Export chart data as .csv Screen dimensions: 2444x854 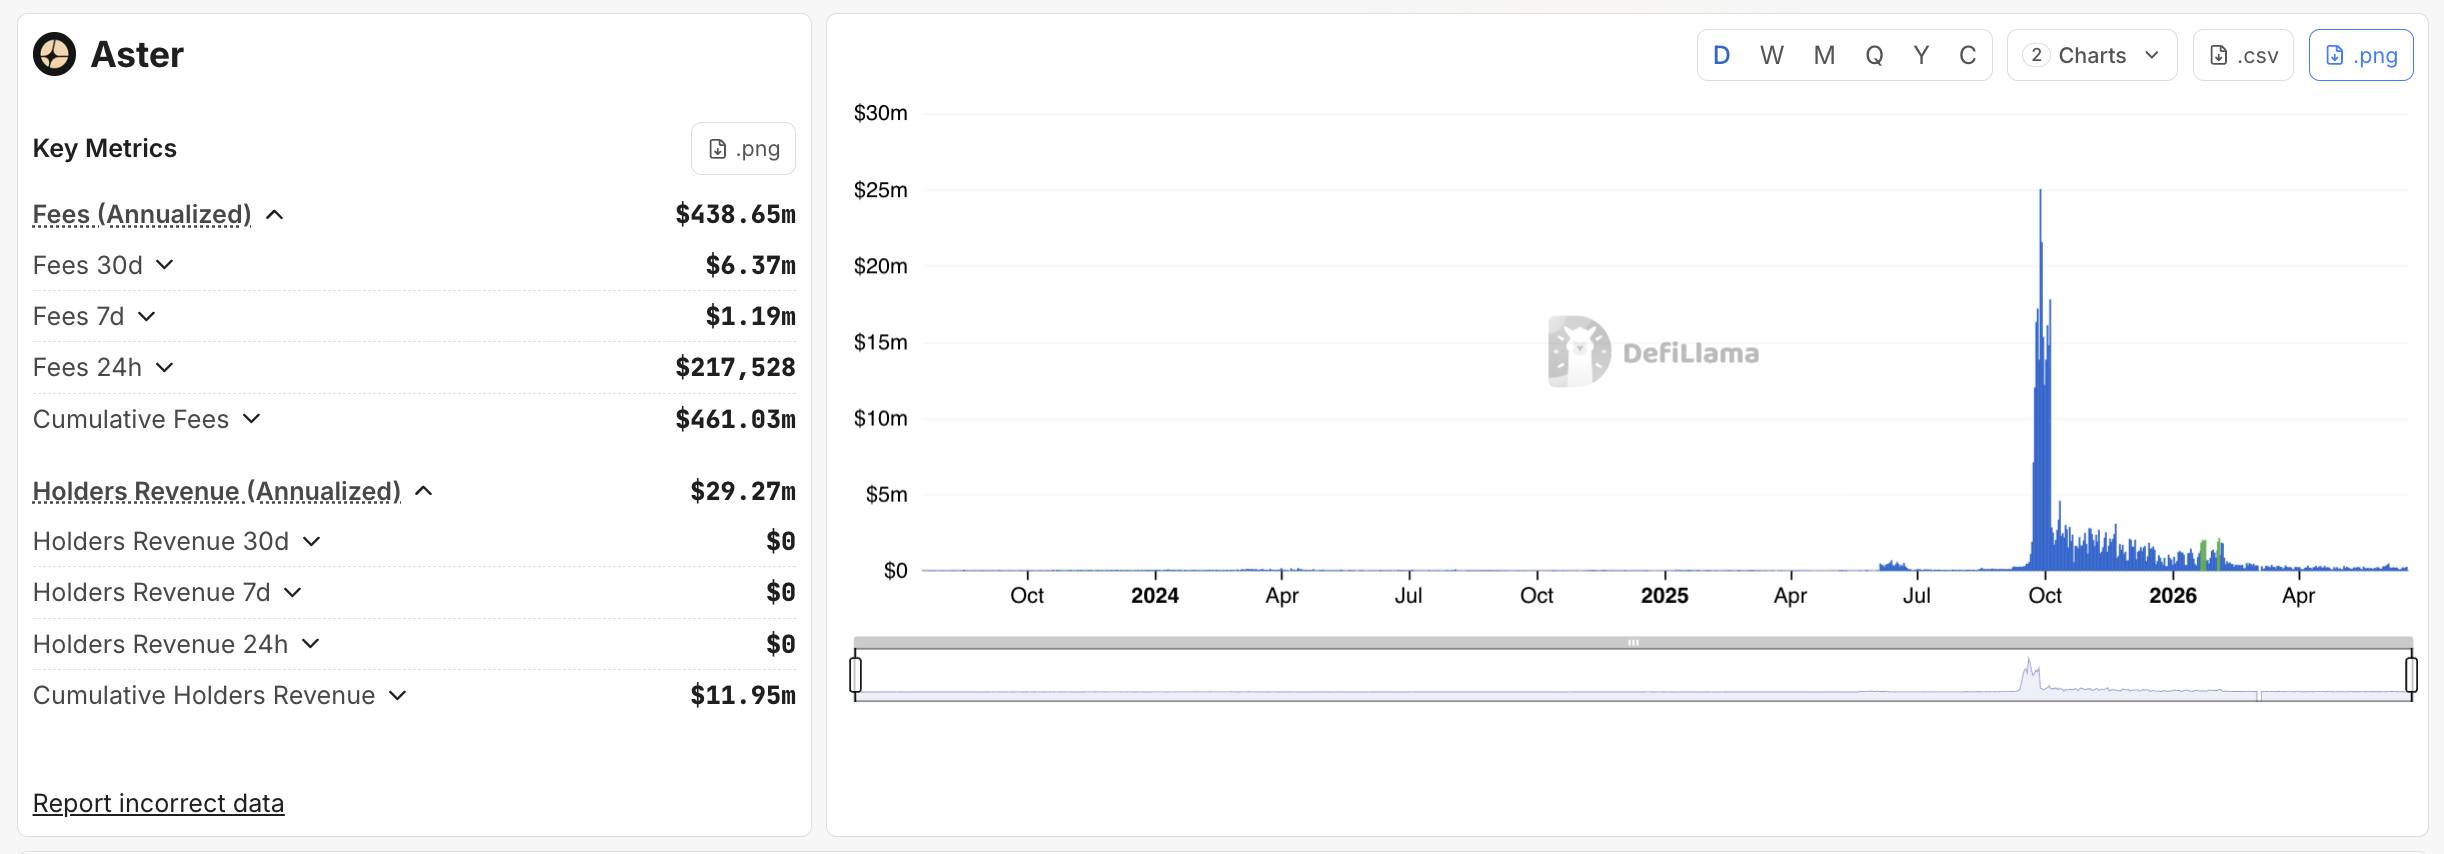click(2243, 55)
